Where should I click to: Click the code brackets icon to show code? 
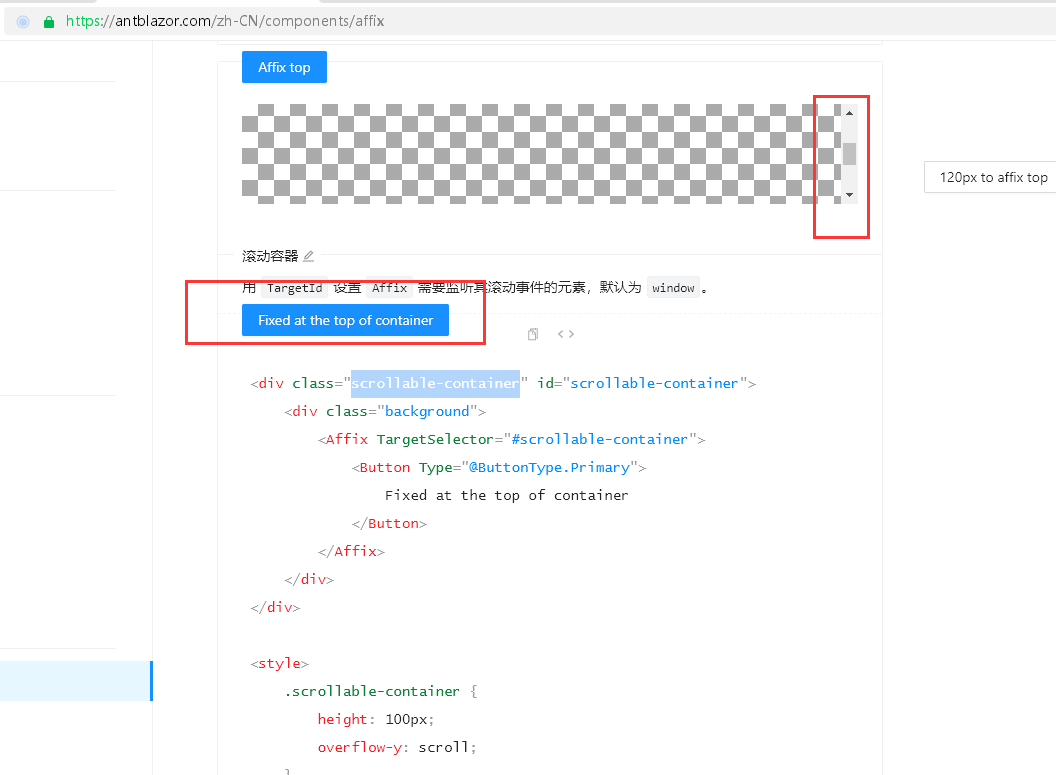(x=566, y=334)
